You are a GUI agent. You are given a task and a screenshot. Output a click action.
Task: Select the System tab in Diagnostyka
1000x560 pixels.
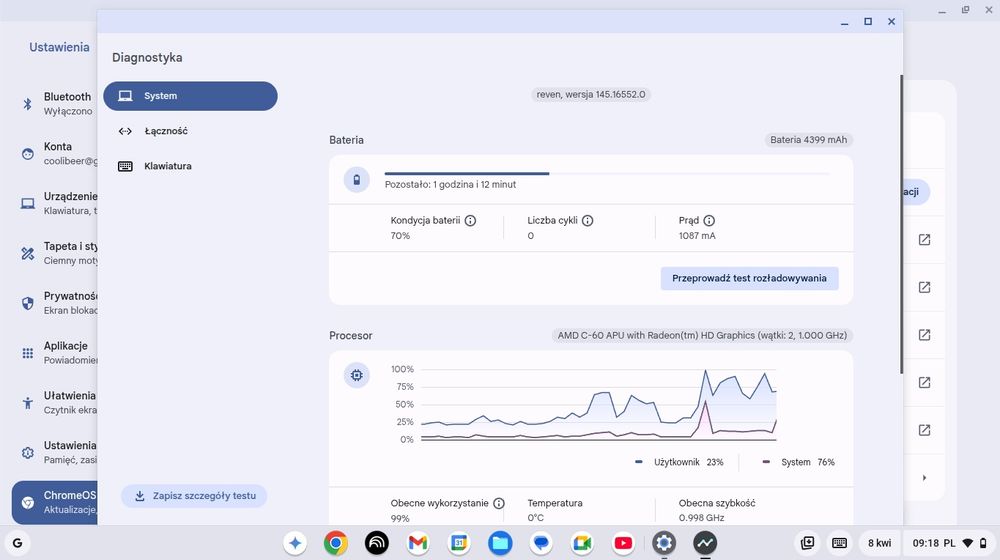pos(190,96)
